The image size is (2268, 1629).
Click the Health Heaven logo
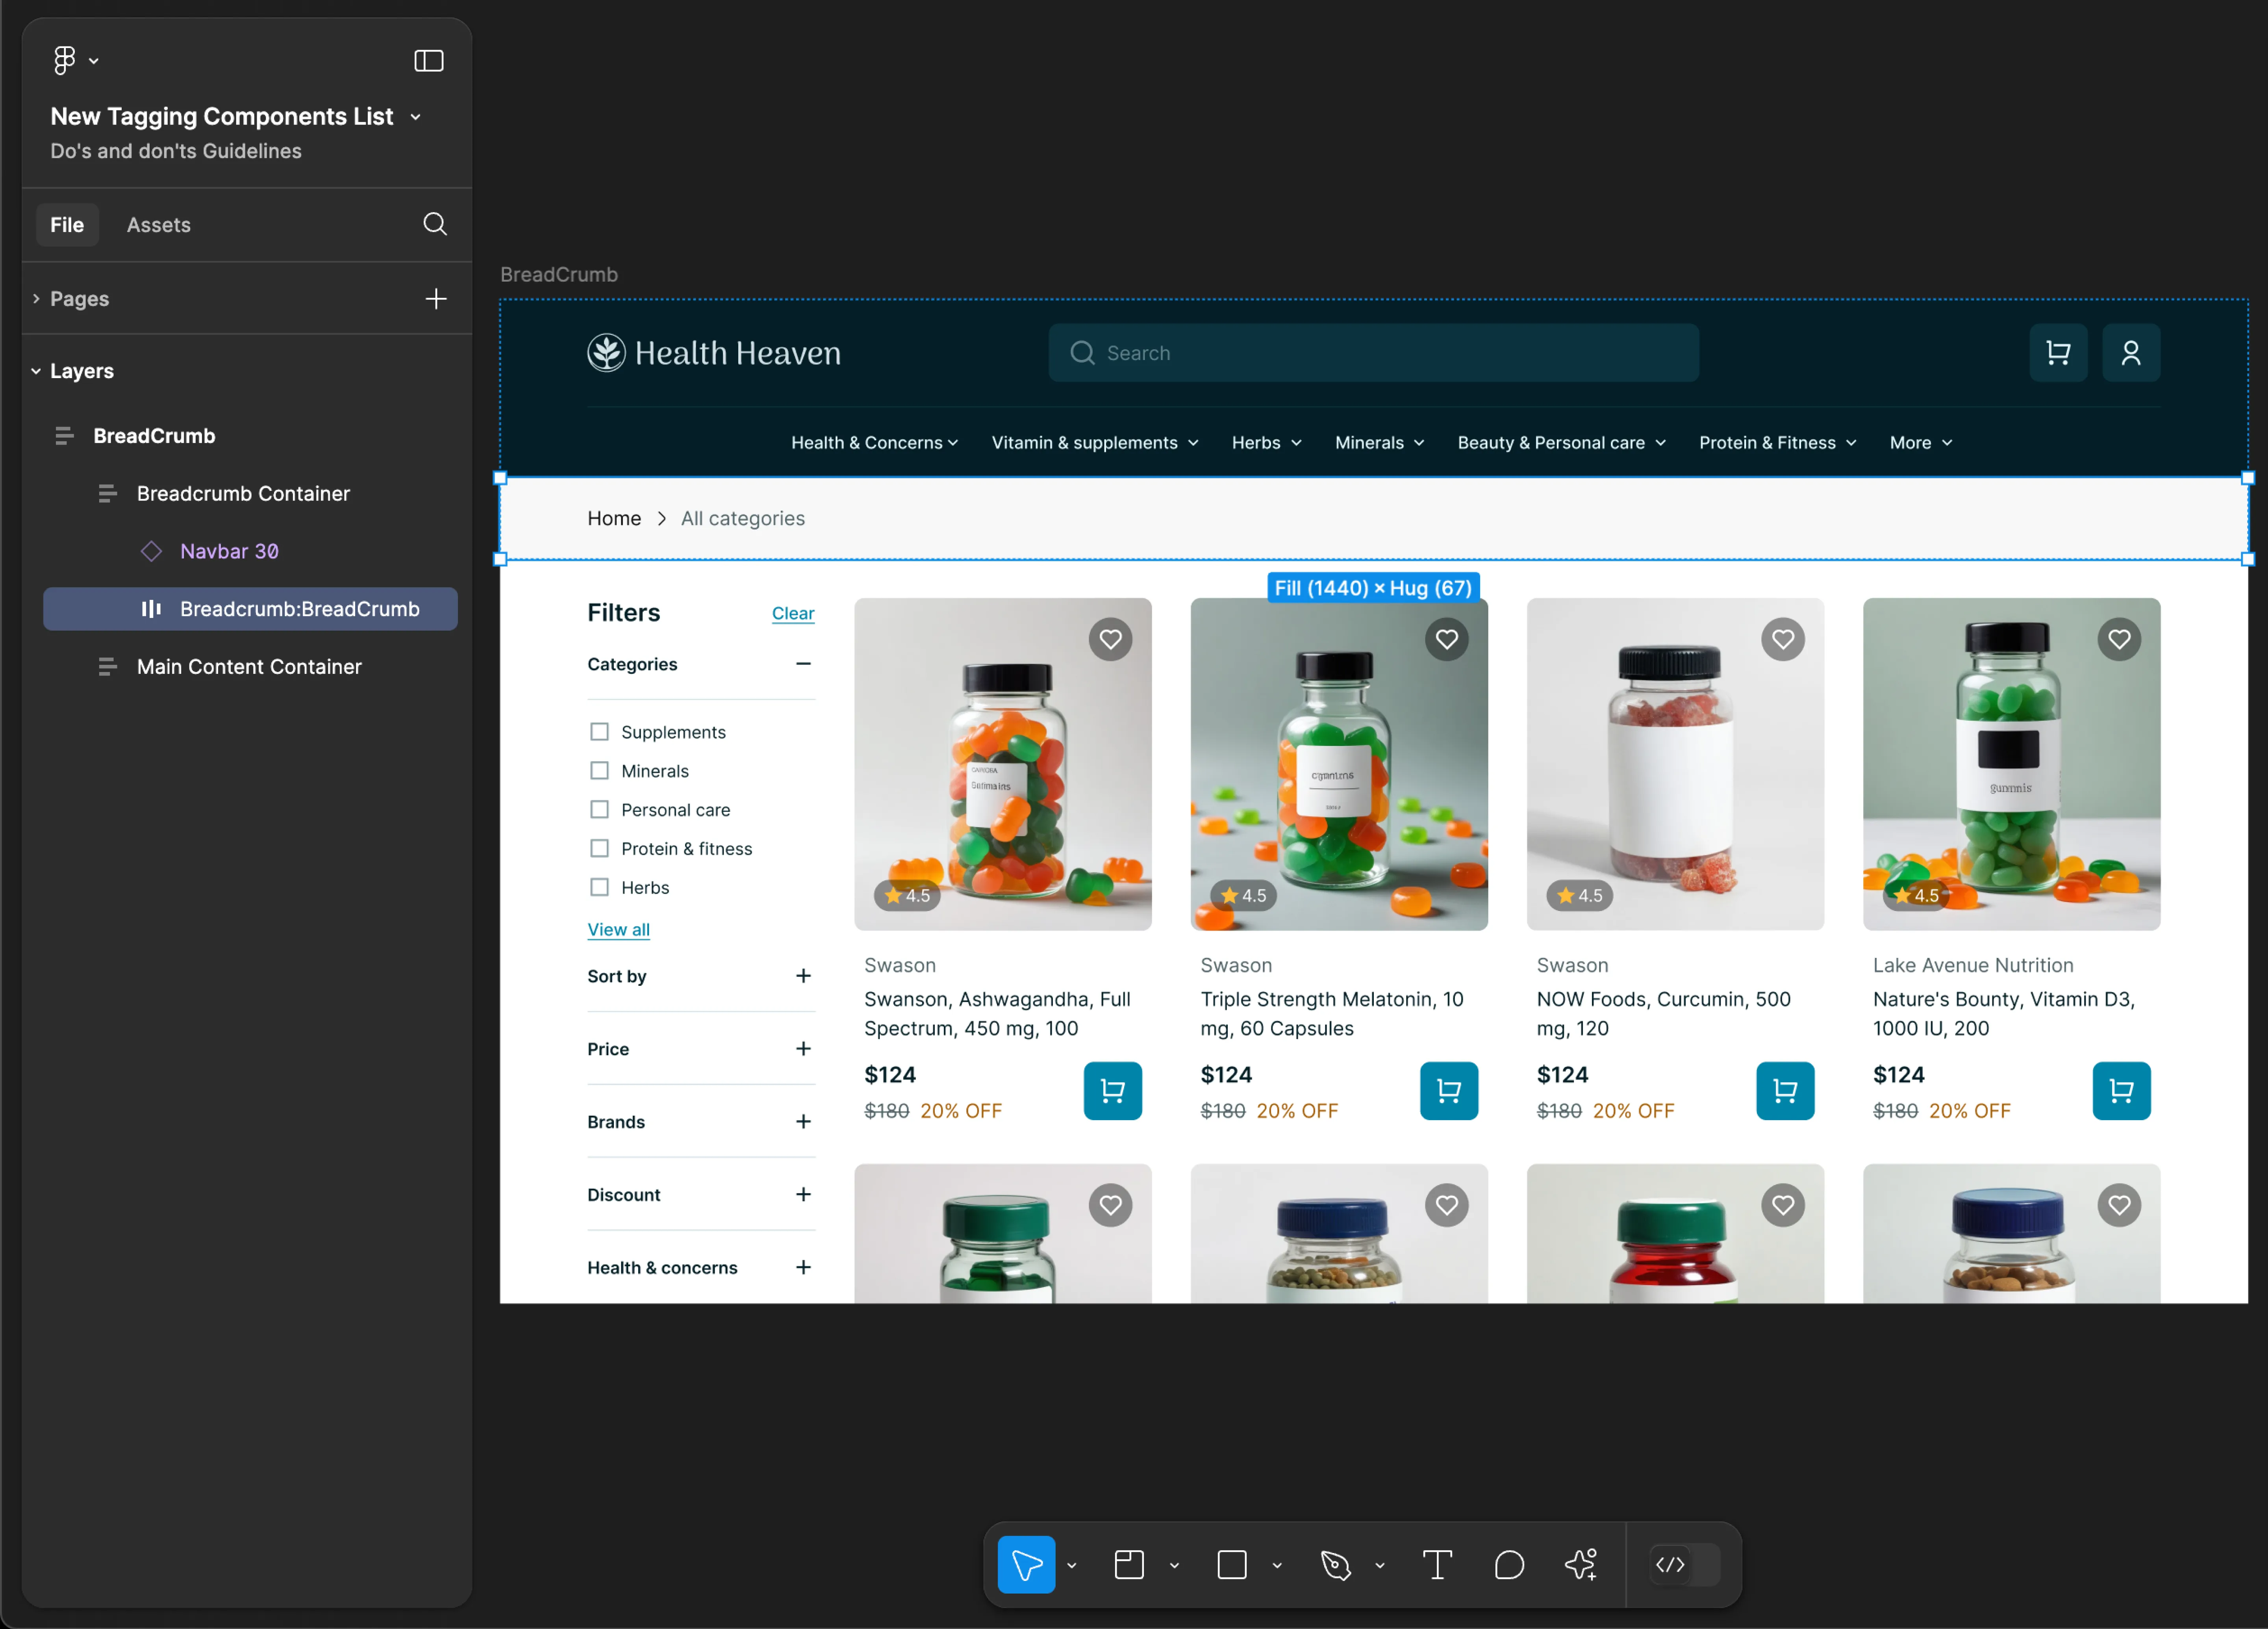pos(714,353)
